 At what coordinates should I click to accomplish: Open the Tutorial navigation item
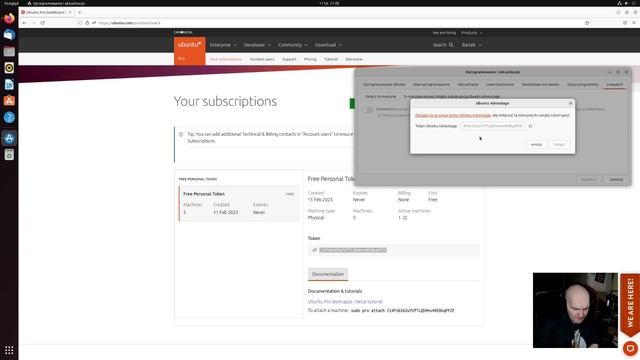click(331, 59)
